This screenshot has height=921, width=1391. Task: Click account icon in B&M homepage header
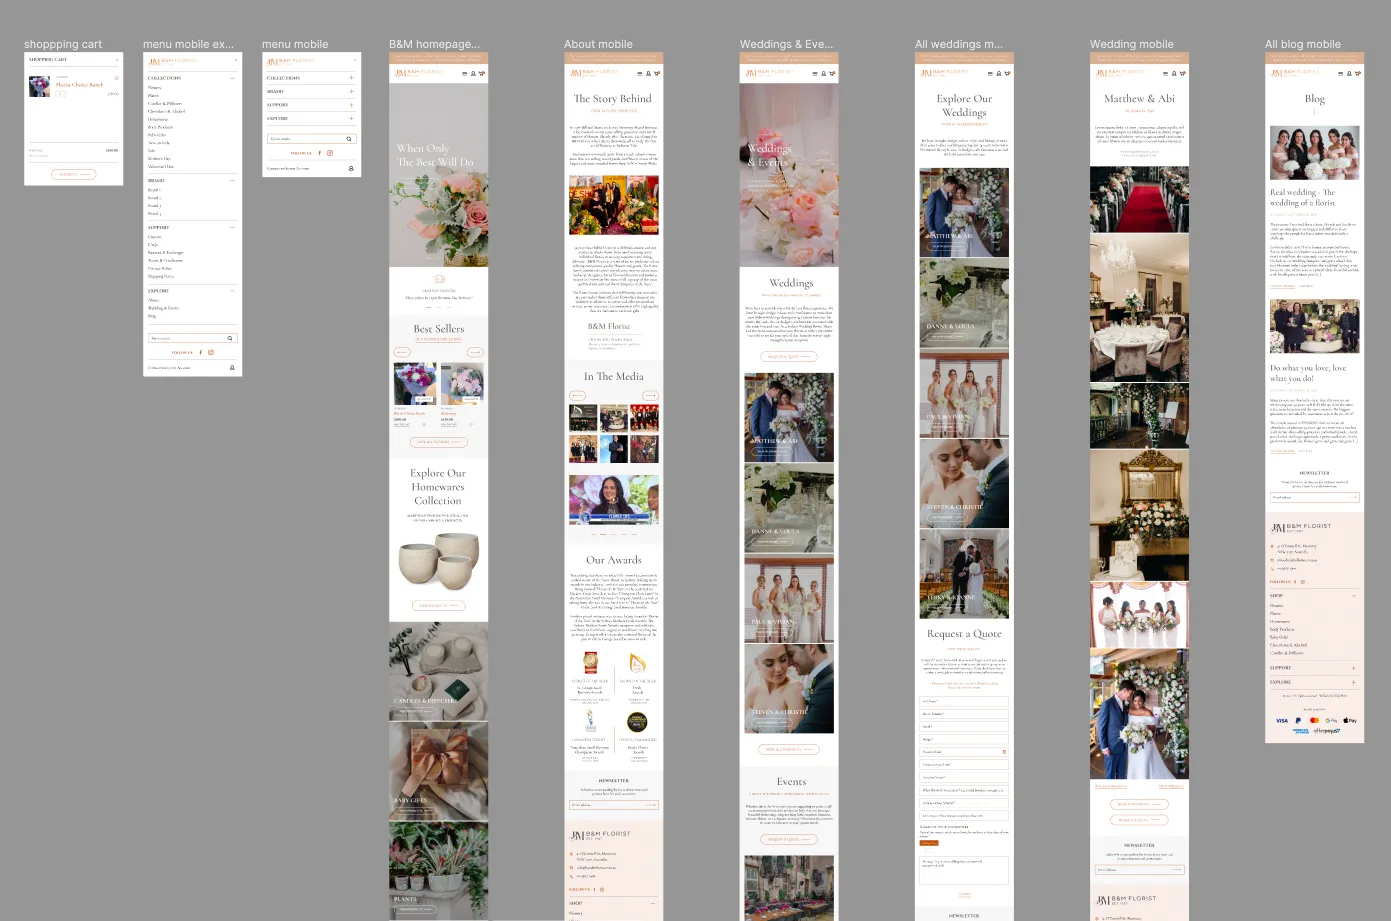(472, 73)
